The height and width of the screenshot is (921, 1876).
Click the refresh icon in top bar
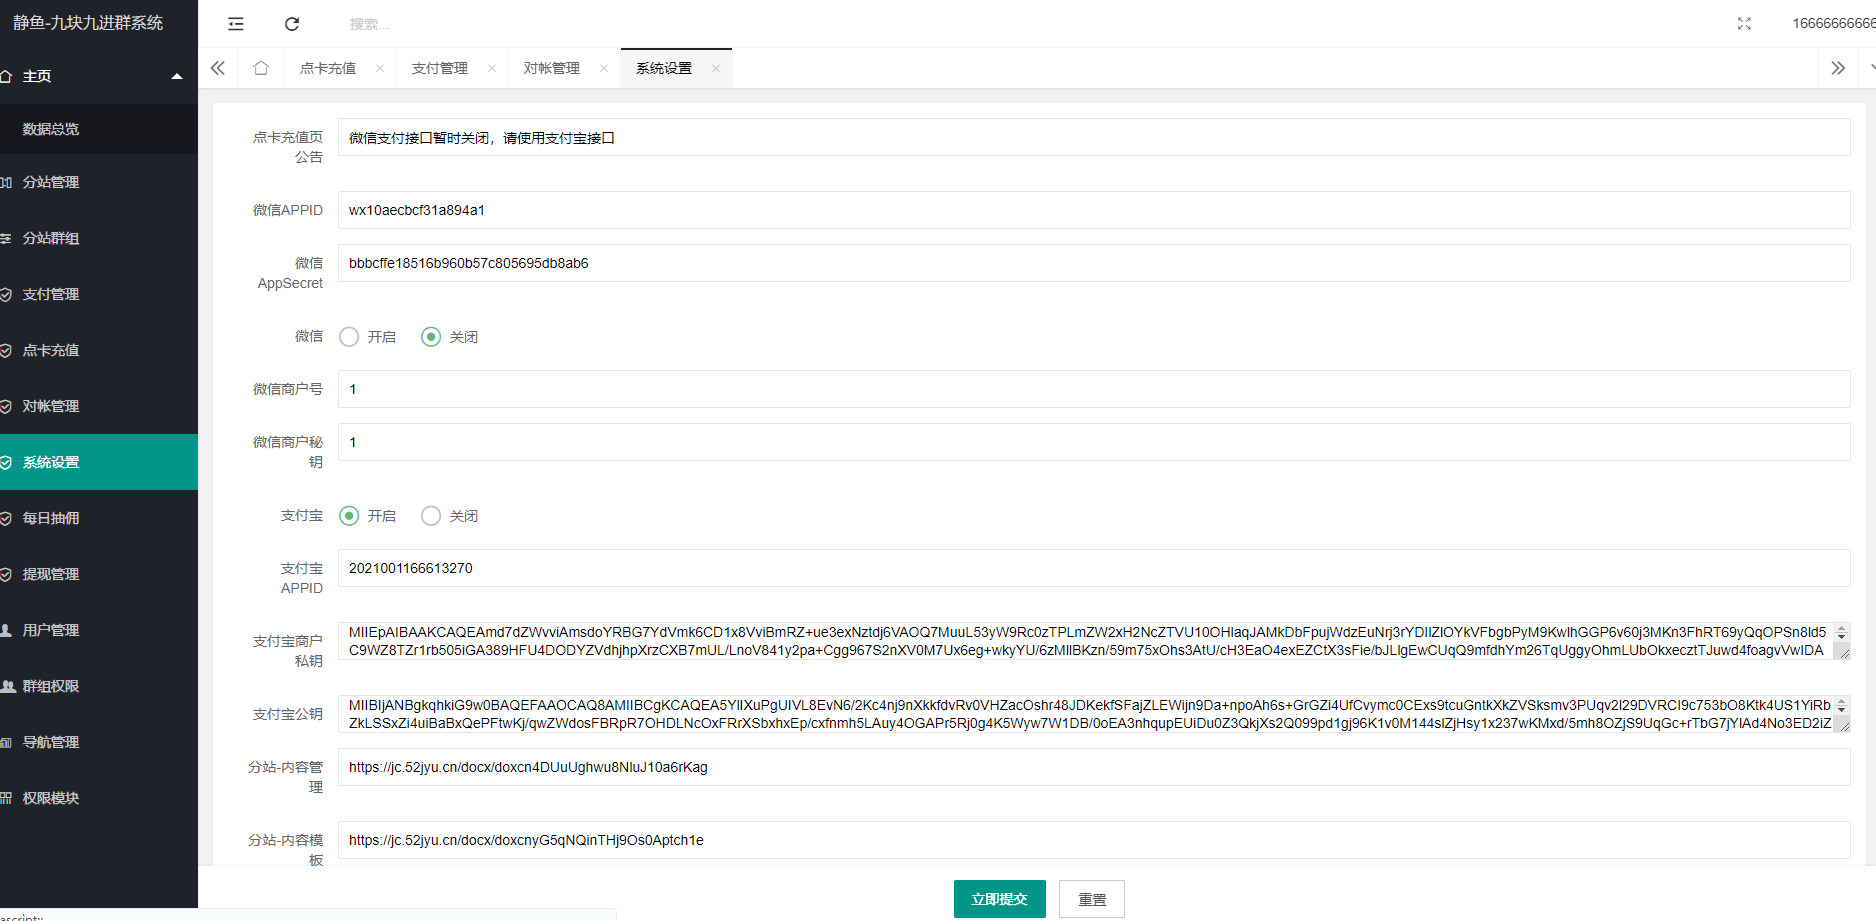292,24
